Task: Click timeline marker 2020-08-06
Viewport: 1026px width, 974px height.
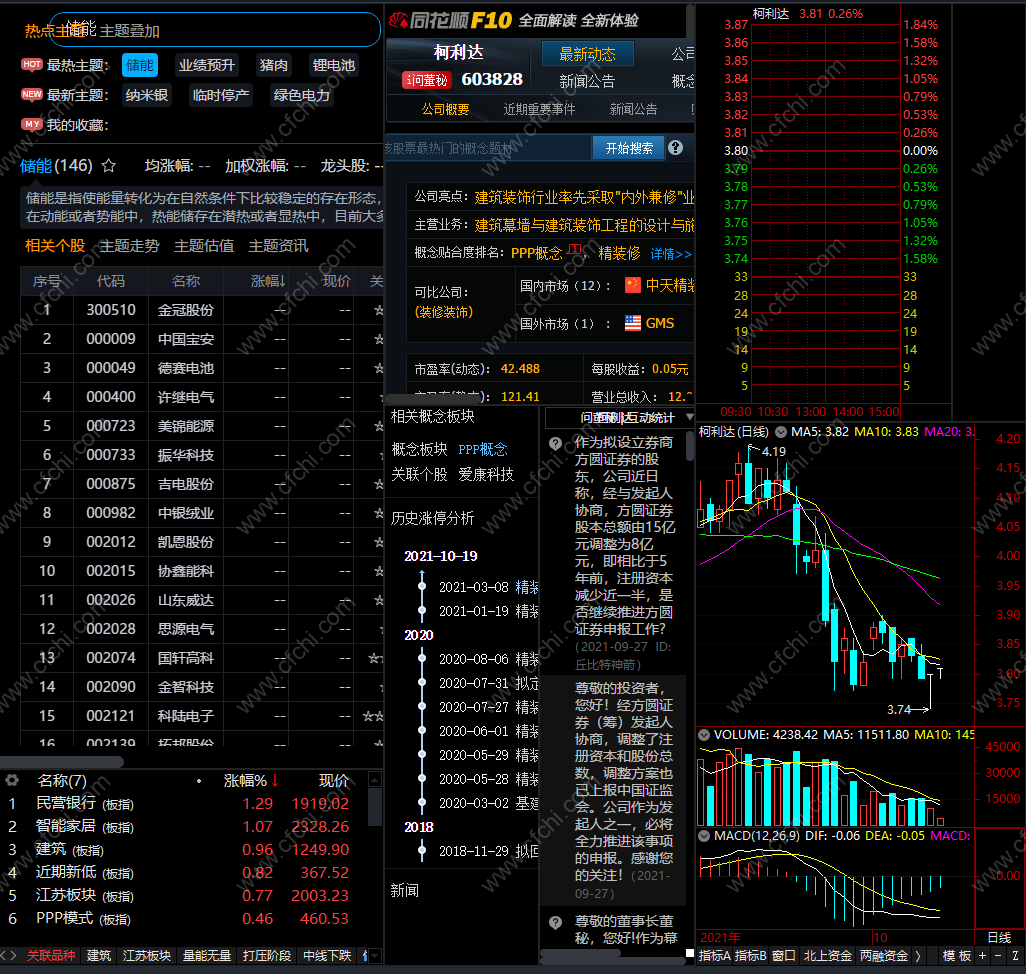Action: tap(422, 659)
